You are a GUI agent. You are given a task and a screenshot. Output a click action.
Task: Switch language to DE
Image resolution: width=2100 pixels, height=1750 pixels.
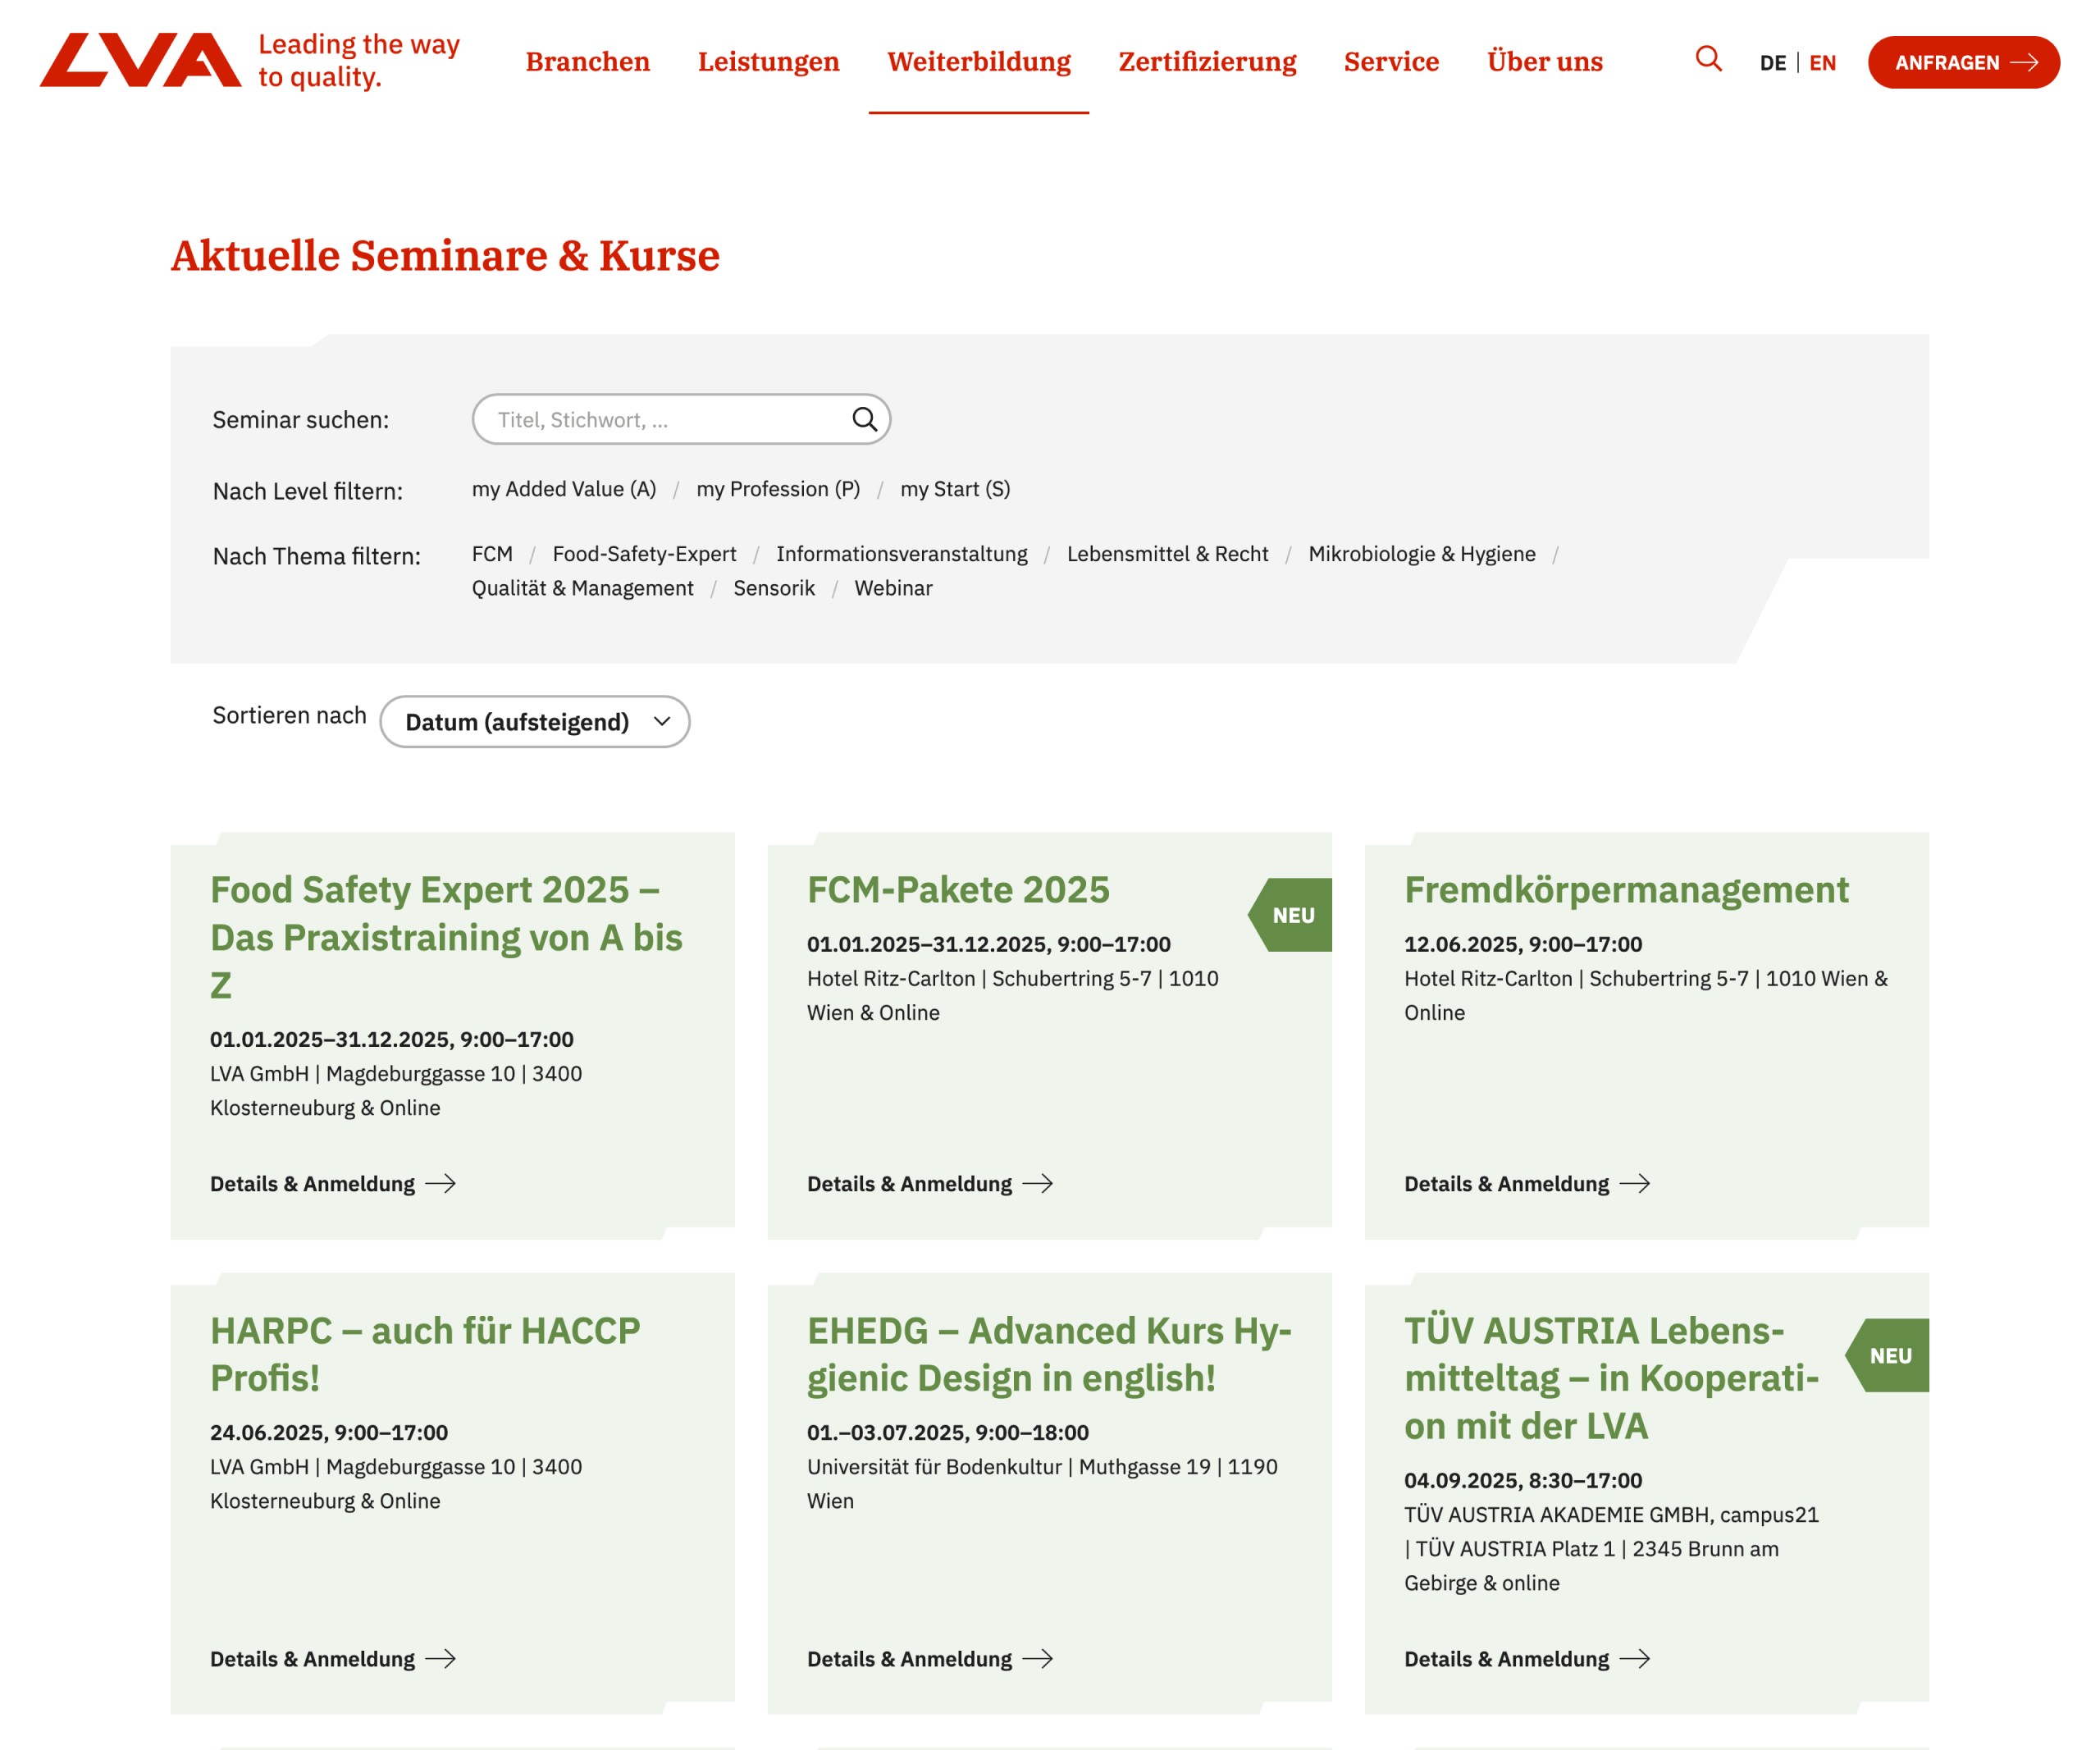pyautogui.click(x=1772, y=63)
